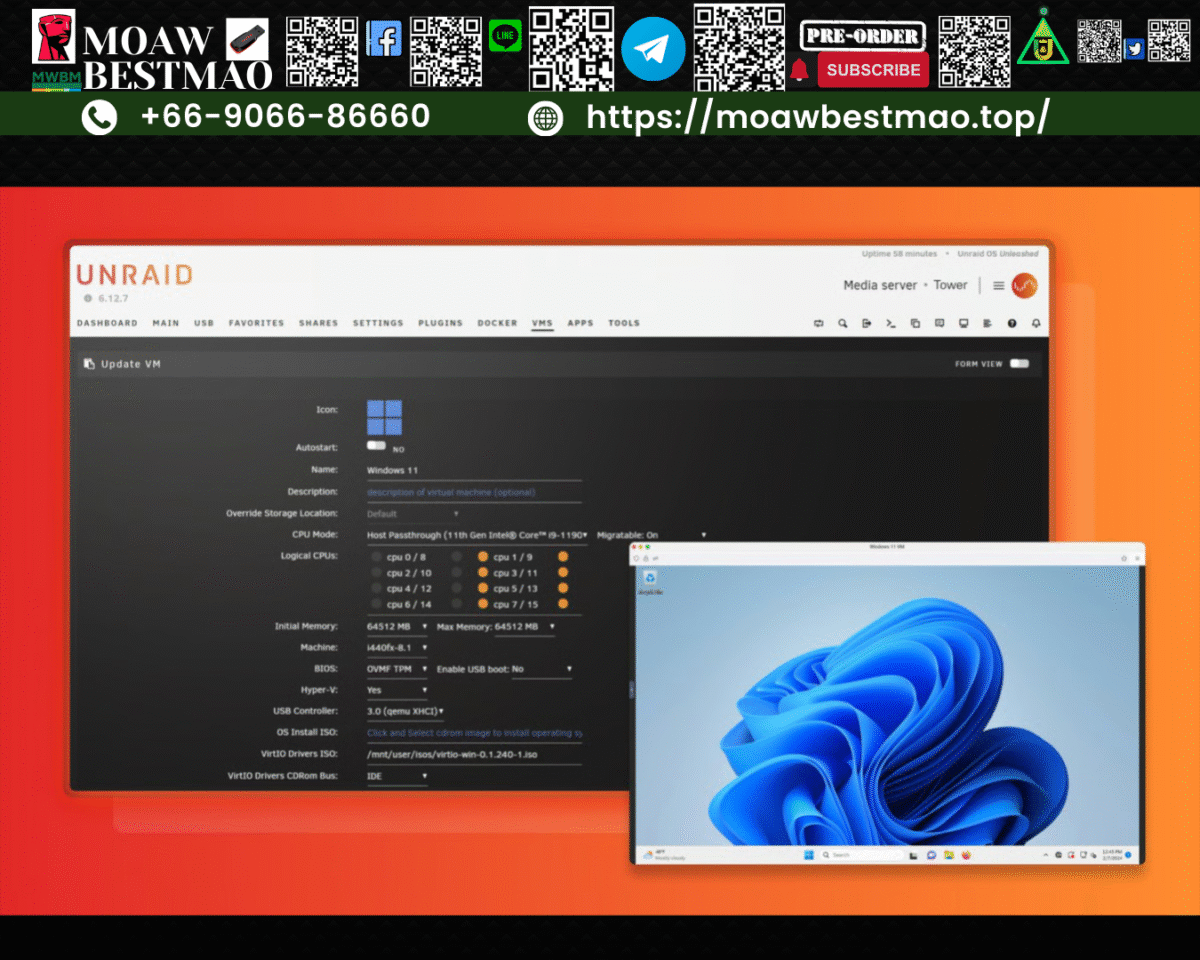Screen dimensions: 1200x960
Task: Open the DASHBOARD tab in Unraid
Action: tap(107, 323)
